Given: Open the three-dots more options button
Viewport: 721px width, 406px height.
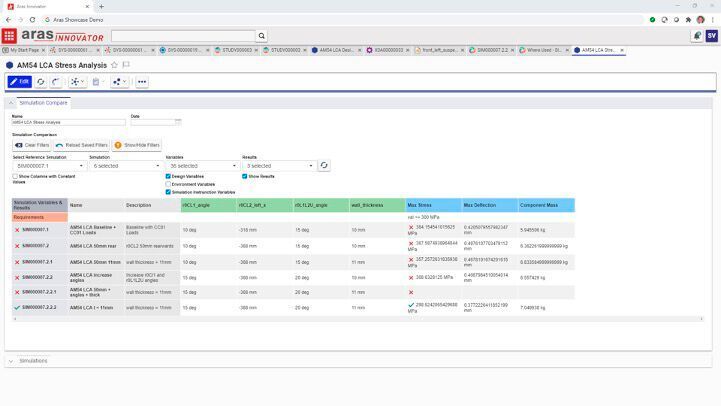Looking at the screenshot, I should 142,82.
